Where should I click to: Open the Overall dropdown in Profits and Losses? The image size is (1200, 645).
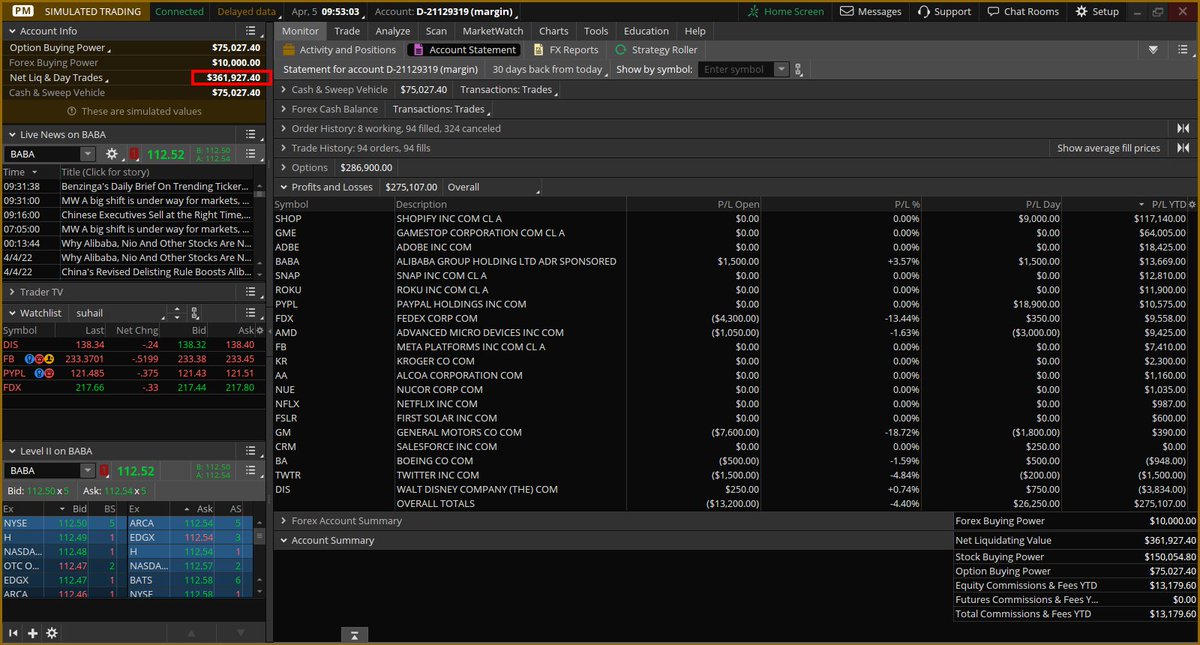[492, 187]
